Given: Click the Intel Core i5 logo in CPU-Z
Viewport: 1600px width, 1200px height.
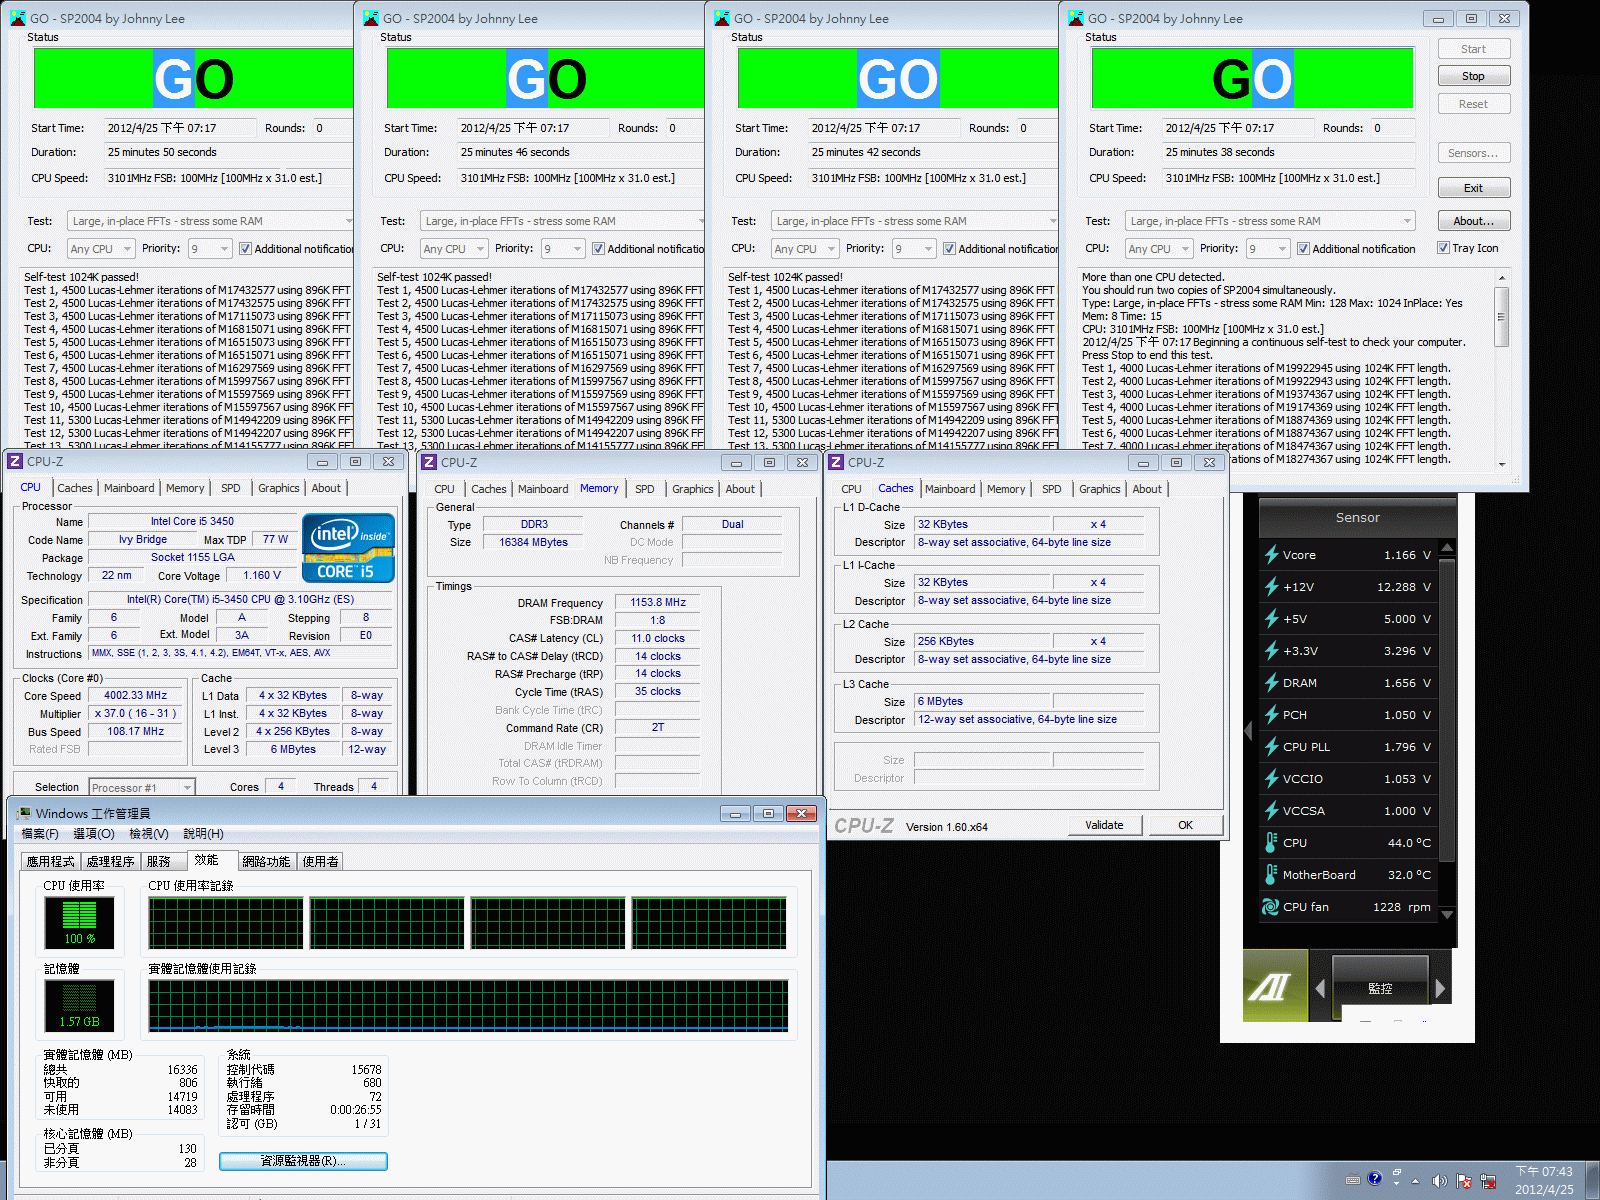Looking at the screenshot, I should click(348, 548).
